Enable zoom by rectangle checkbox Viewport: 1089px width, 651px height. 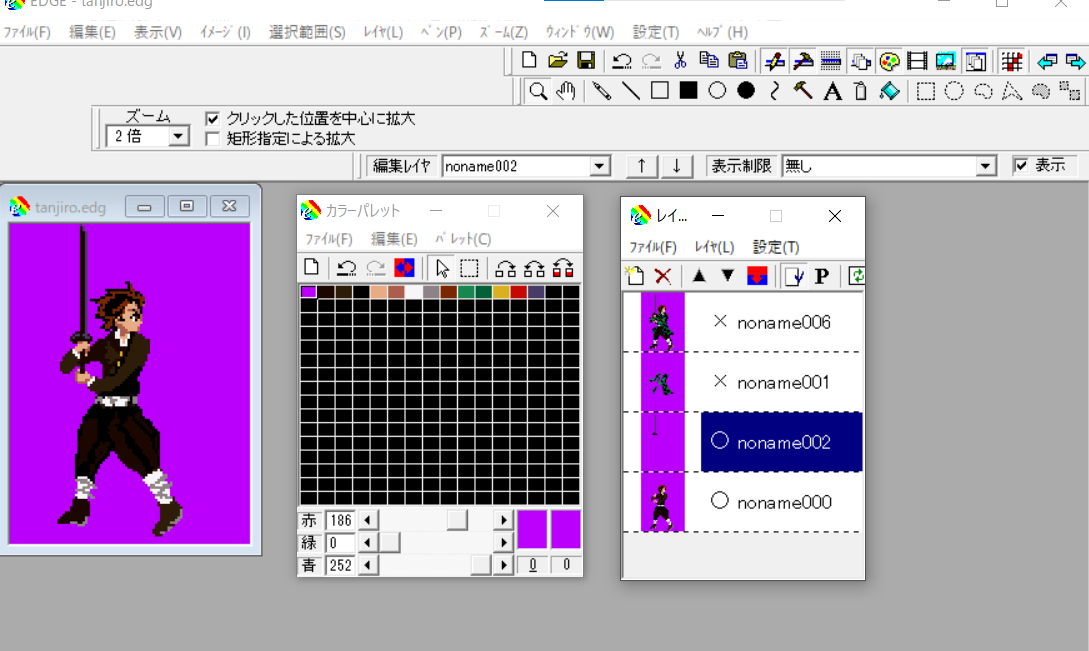click(x=213, y=139)
